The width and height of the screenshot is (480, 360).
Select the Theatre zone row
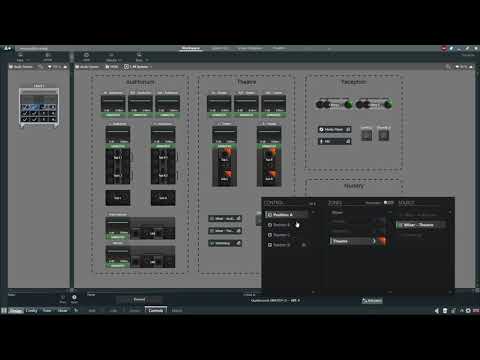click(353, 241)
